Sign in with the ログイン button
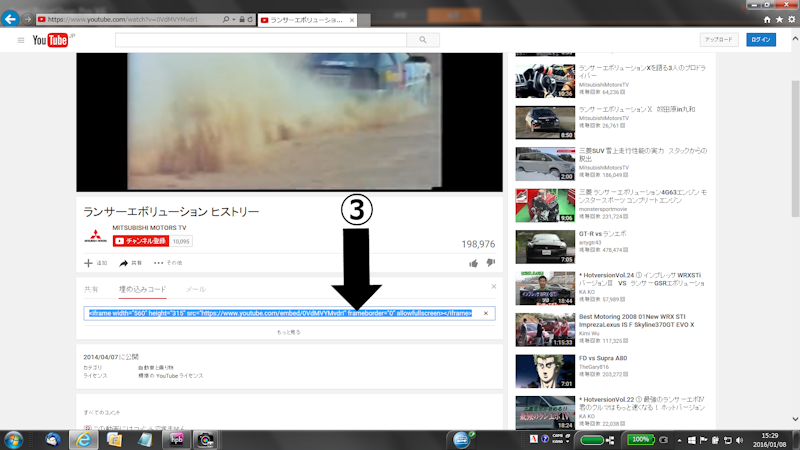Image resolution: width=800 pixels, height=450 pixels. click(x=761, y=39)
